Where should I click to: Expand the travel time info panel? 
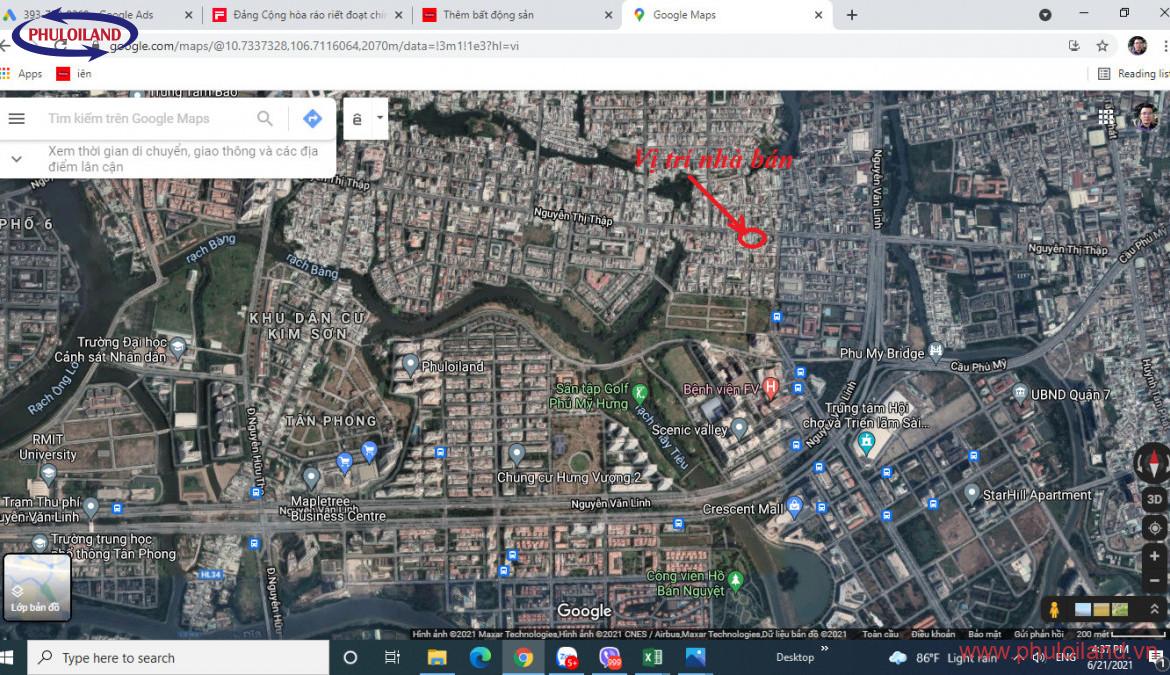click(16, 159)
